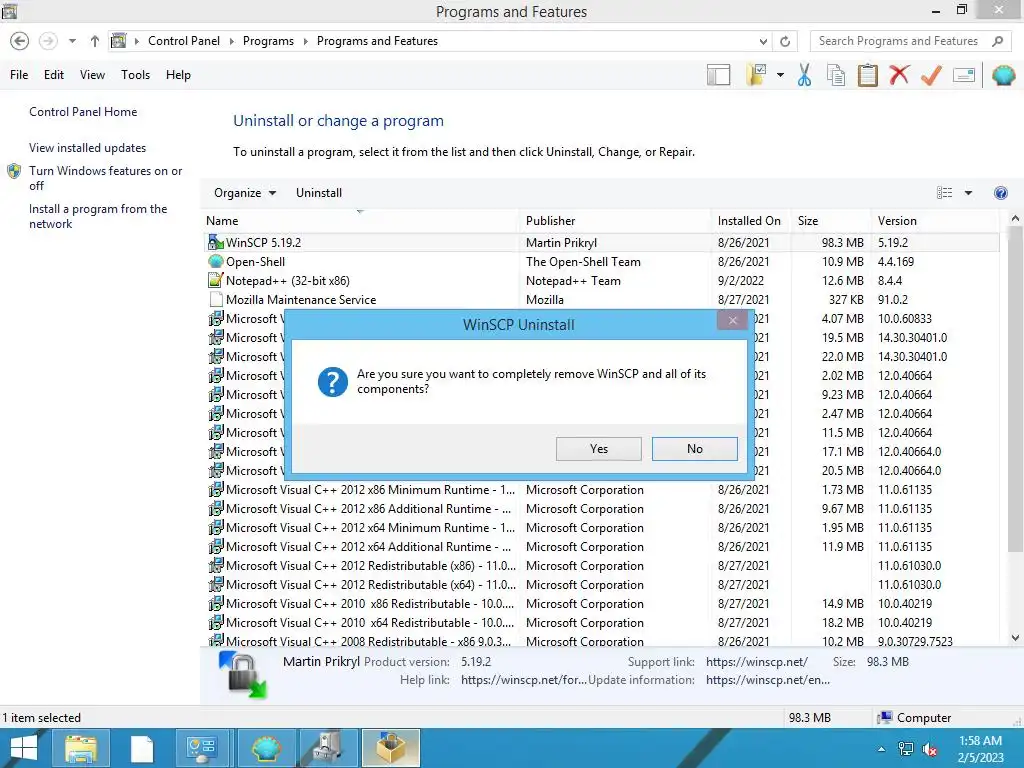Open the Control Panel taskbar icon
Image resolution: width=1024 pixels, height=768 pixels.
point(202,748)
